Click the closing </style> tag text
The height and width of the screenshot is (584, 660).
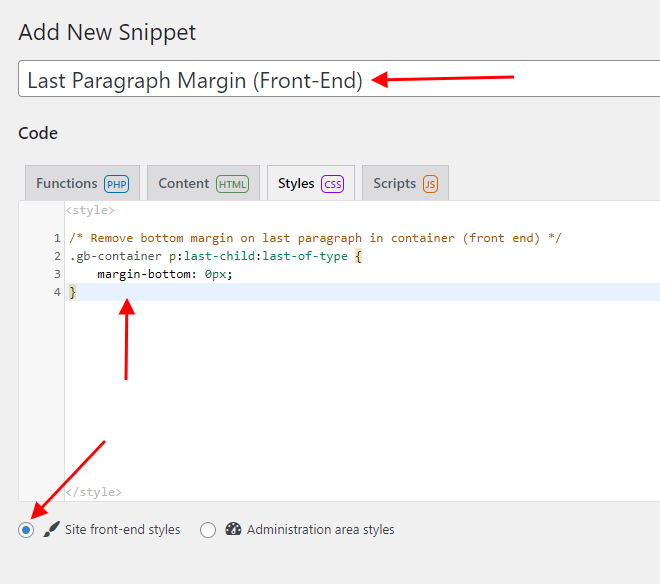[93, 492]
